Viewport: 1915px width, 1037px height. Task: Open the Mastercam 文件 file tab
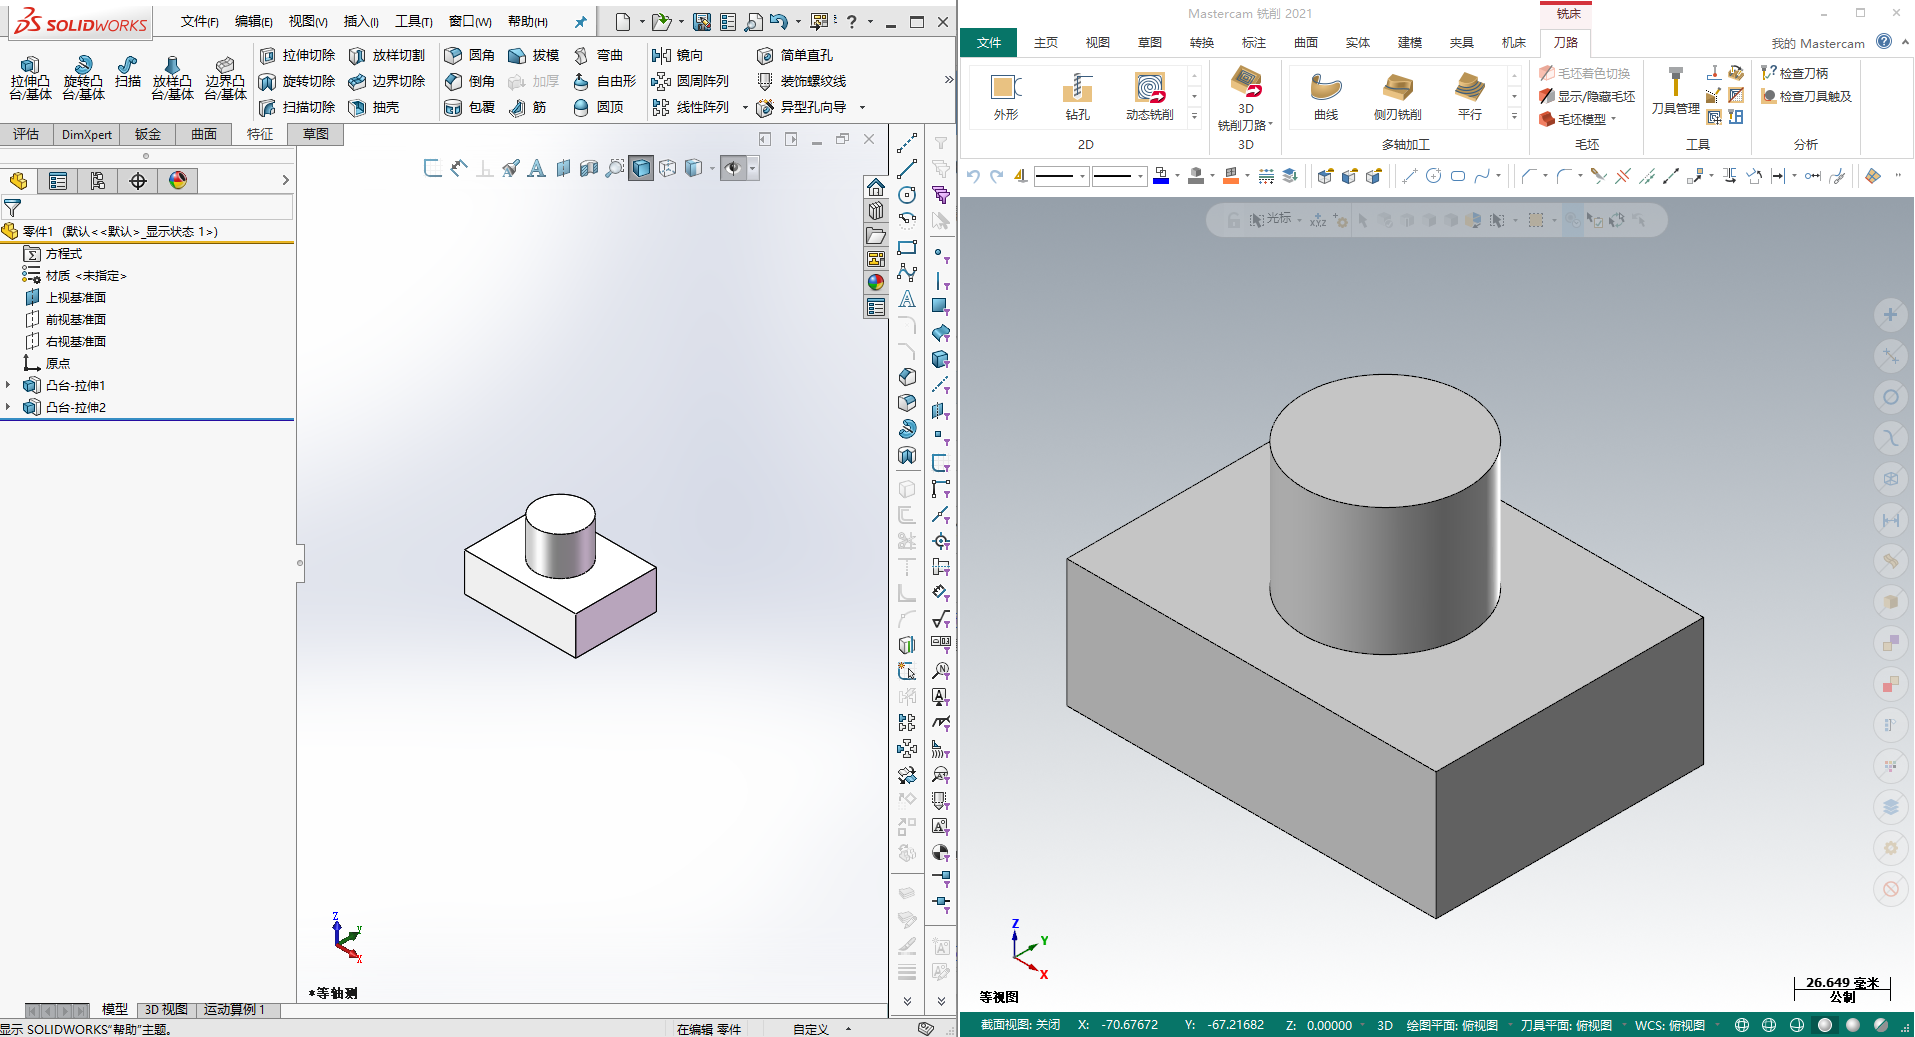(989, 42)
